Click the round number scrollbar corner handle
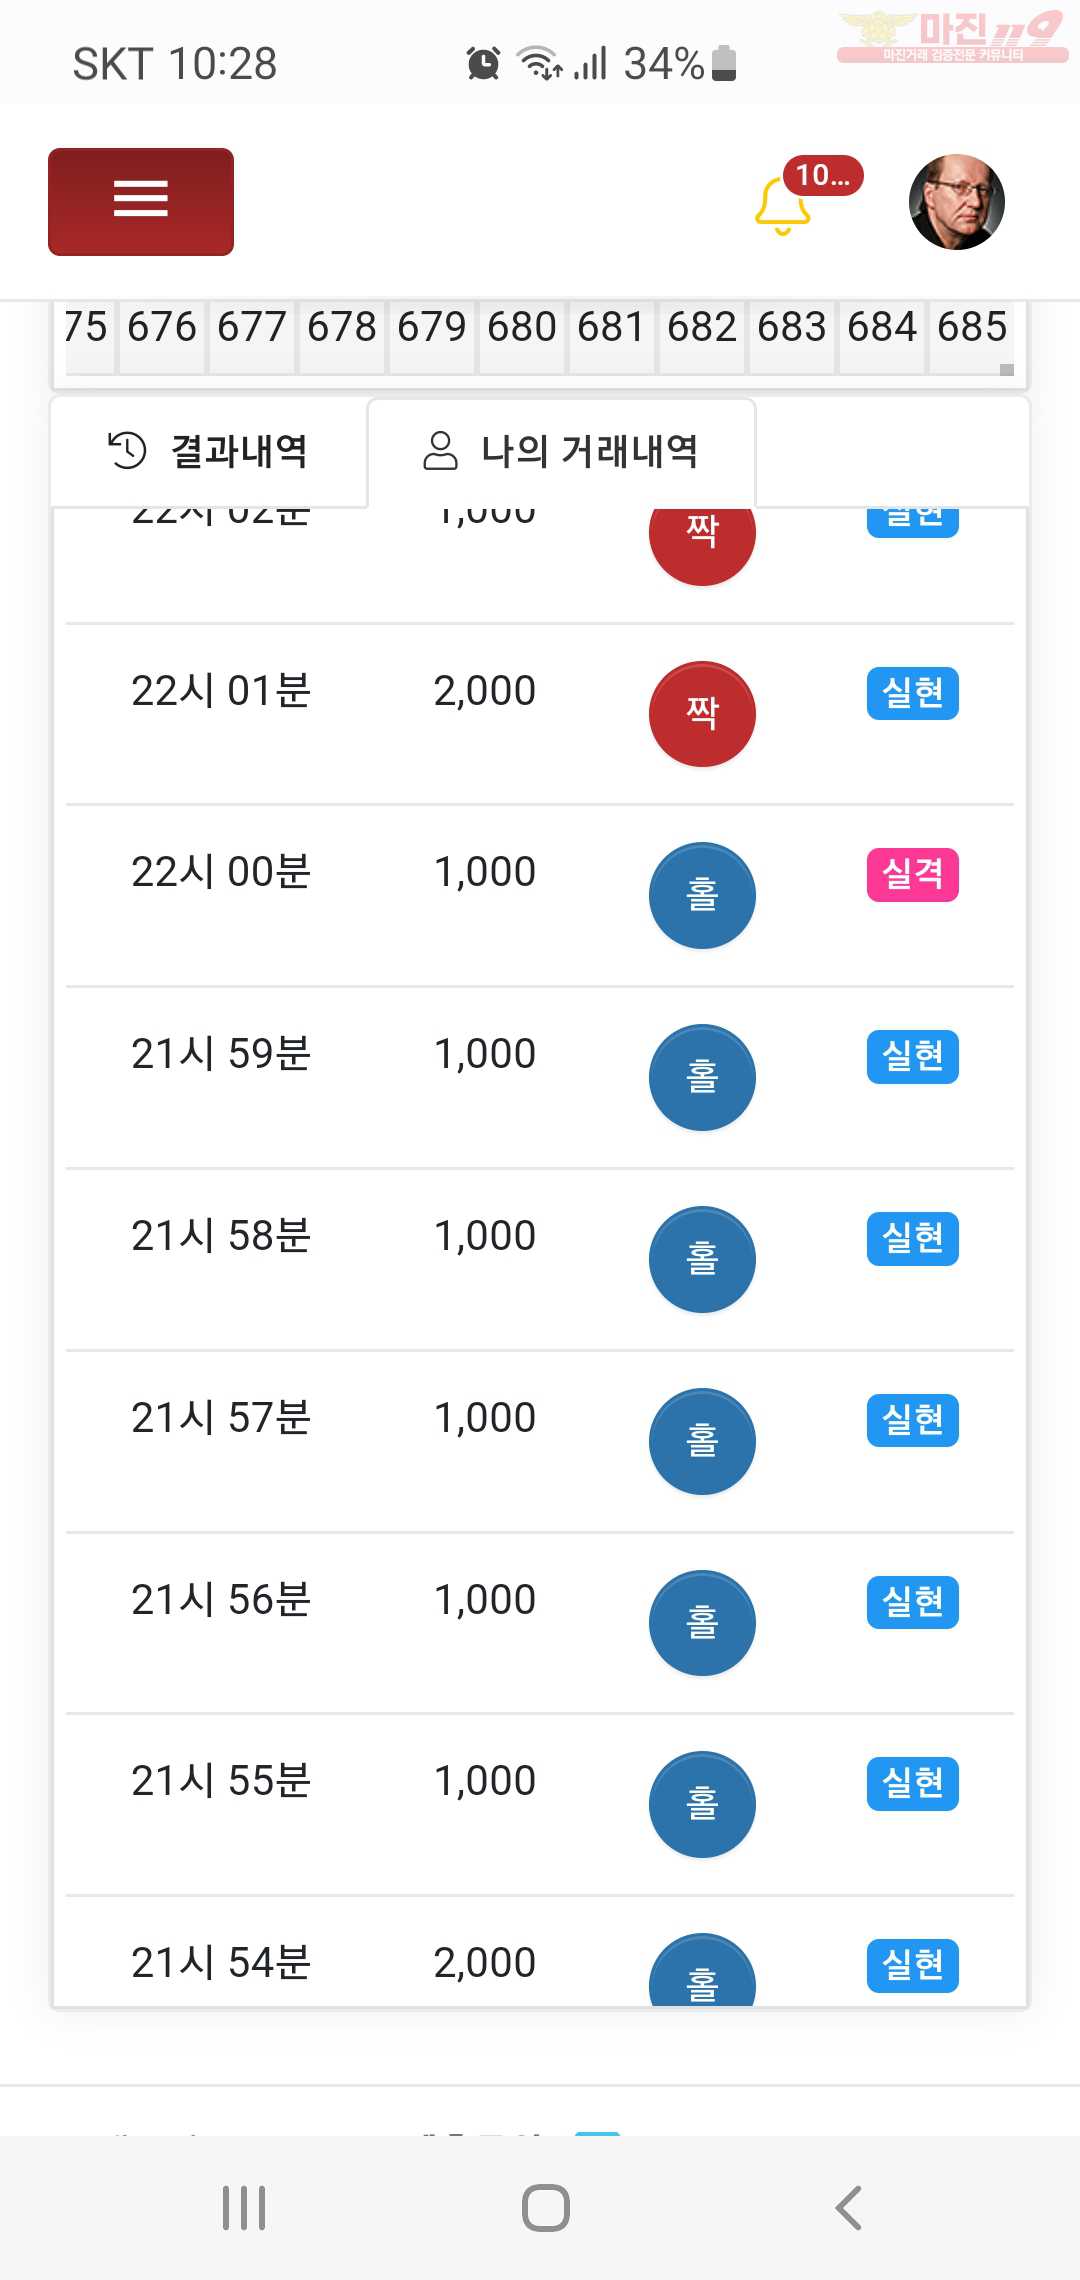 point(1007,369)
